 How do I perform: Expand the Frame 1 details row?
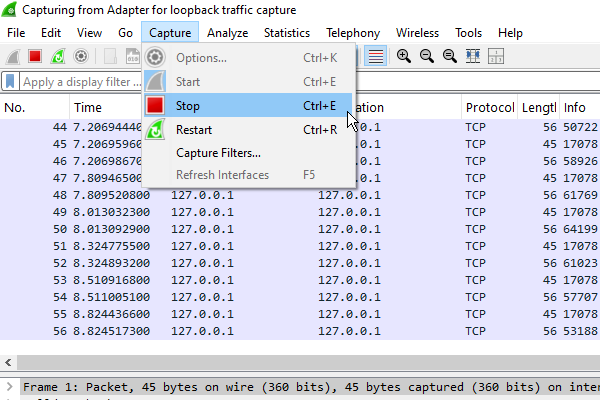pyautogui.click(x=10, y=387)
